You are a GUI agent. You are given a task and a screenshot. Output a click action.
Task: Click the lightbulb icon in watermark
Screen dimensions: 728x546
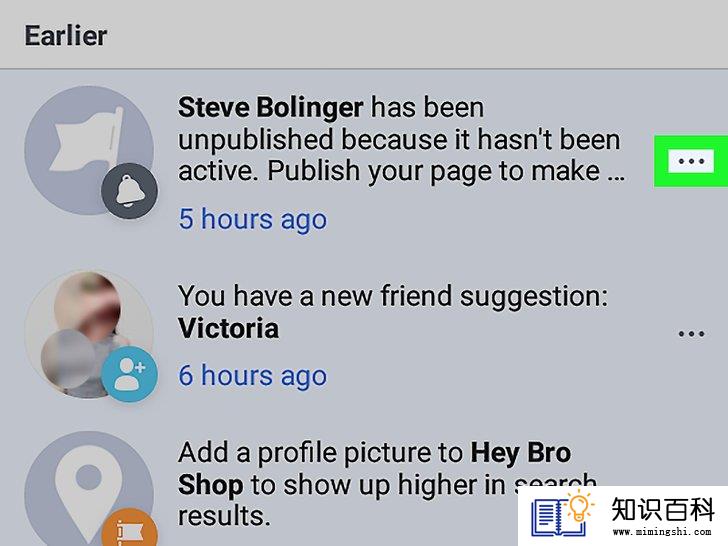[x=579, y=507]
